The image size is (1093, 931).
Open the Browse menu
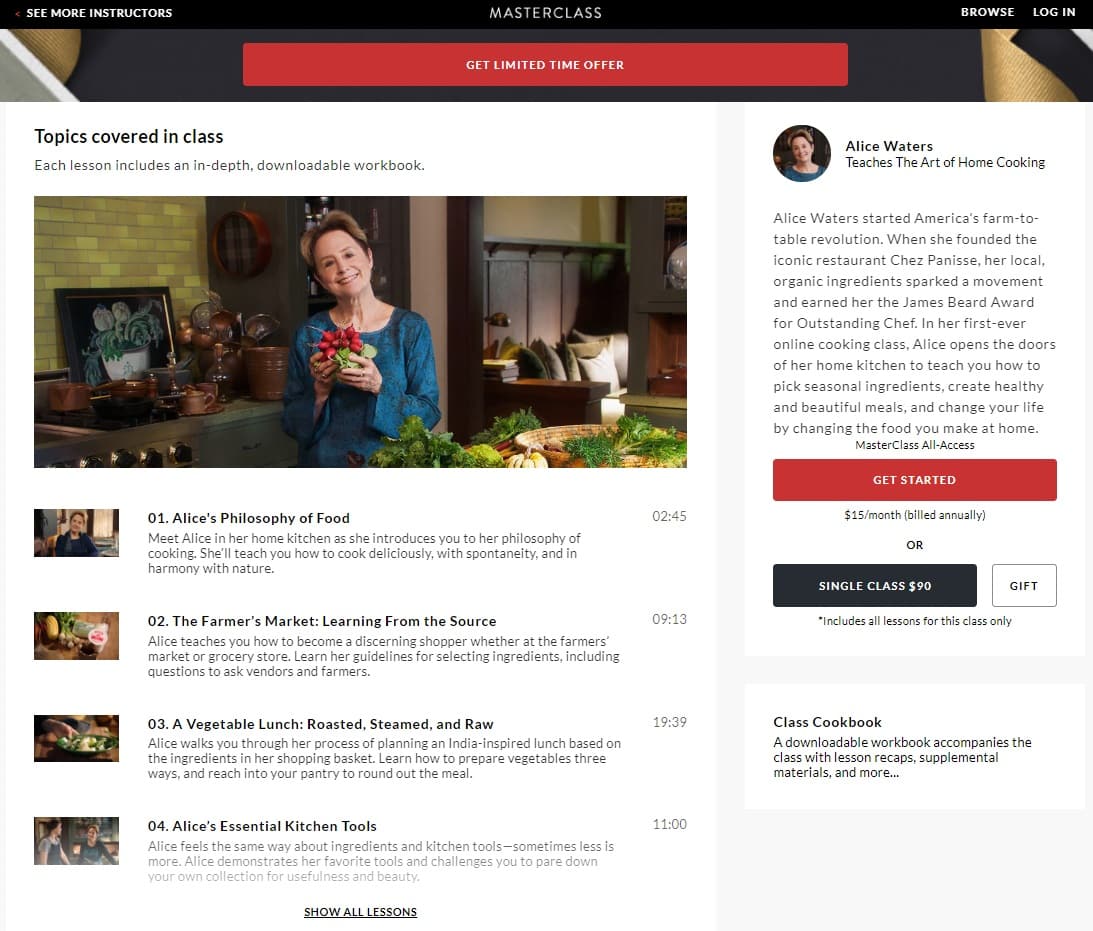(x=987, y=12)
